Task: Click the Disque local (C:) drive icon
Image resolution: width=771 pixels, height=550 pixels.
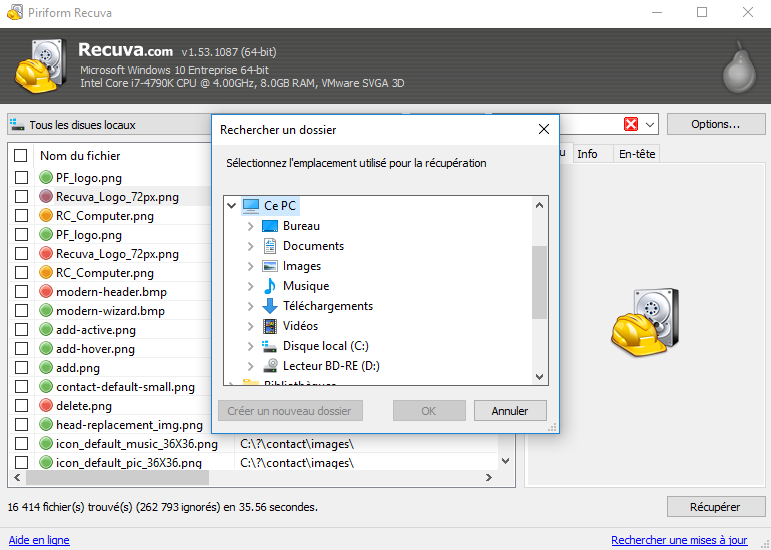Action: click(269, 346)
